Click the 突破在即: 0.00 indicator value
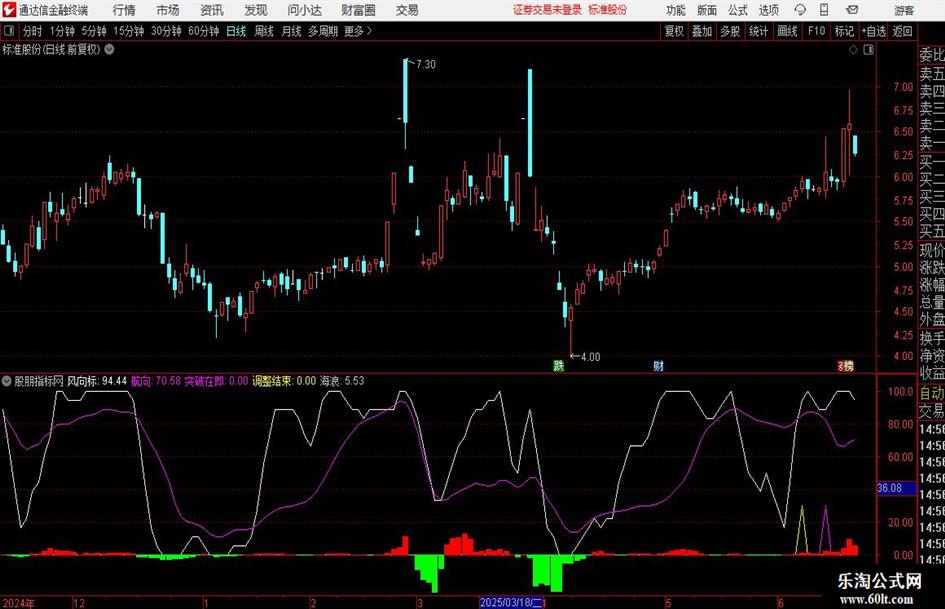 click(216, 380)
